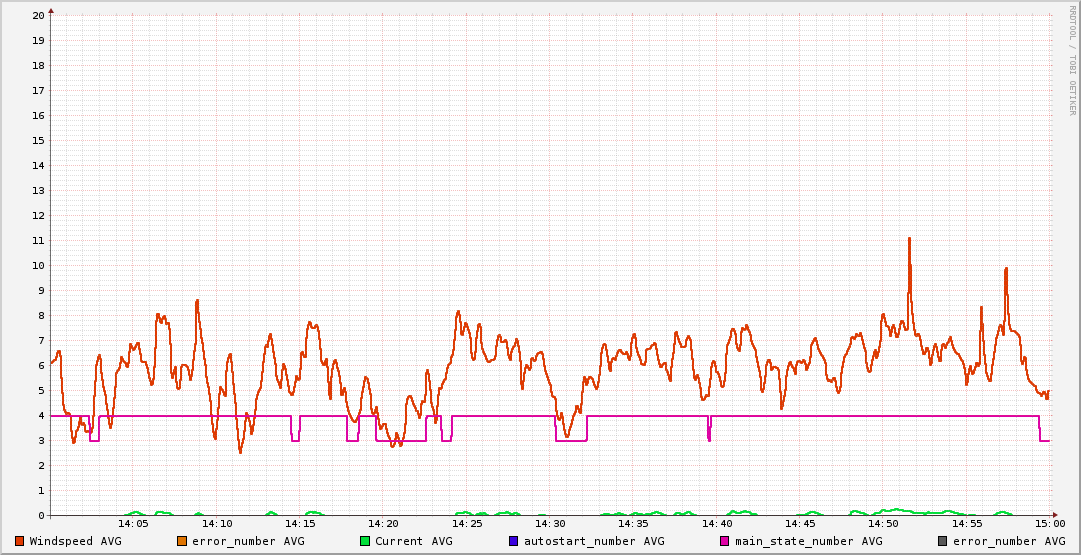Click the 14:40 time axis label

click(718, 524)
